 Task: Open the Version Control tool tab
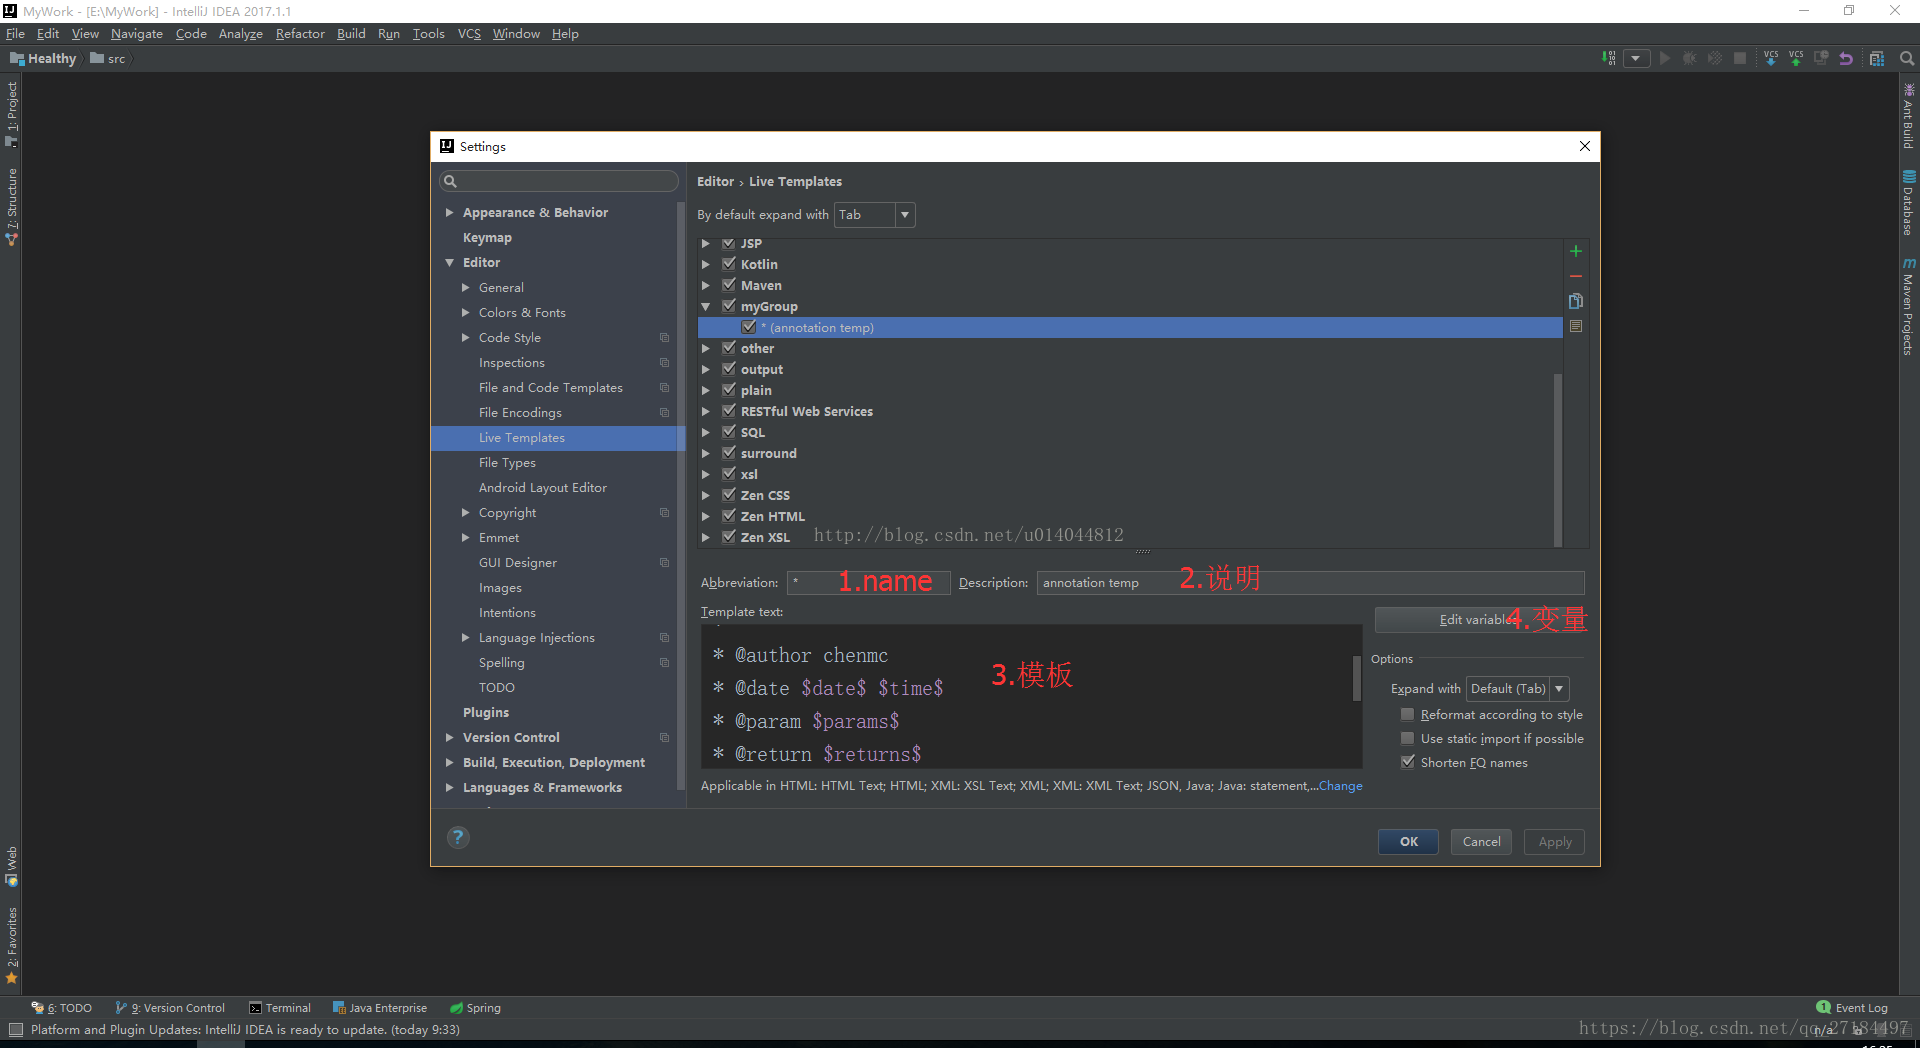click(170, 1008)
